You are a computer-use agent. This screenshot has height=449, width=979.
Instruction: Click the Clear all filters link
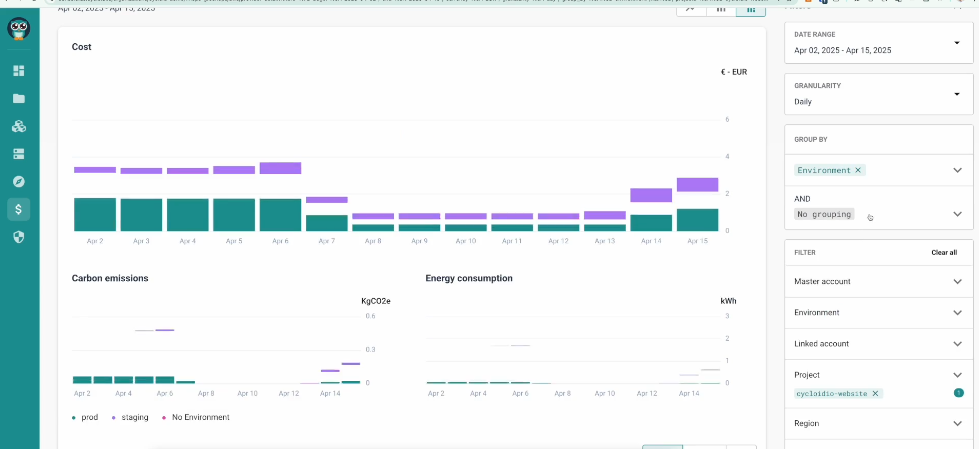[943, 253]
